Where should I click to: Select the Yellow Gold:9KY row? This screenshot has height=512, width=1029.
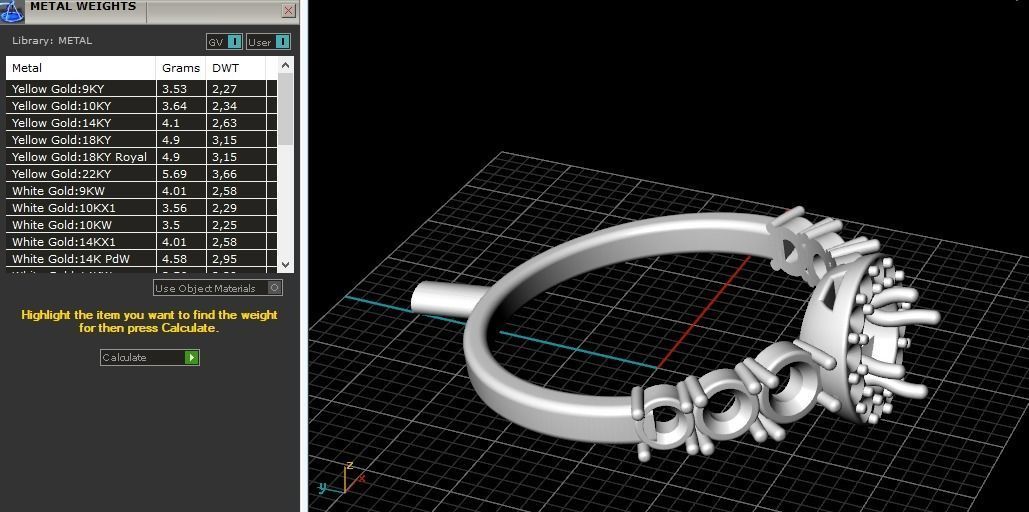point(141,89)
